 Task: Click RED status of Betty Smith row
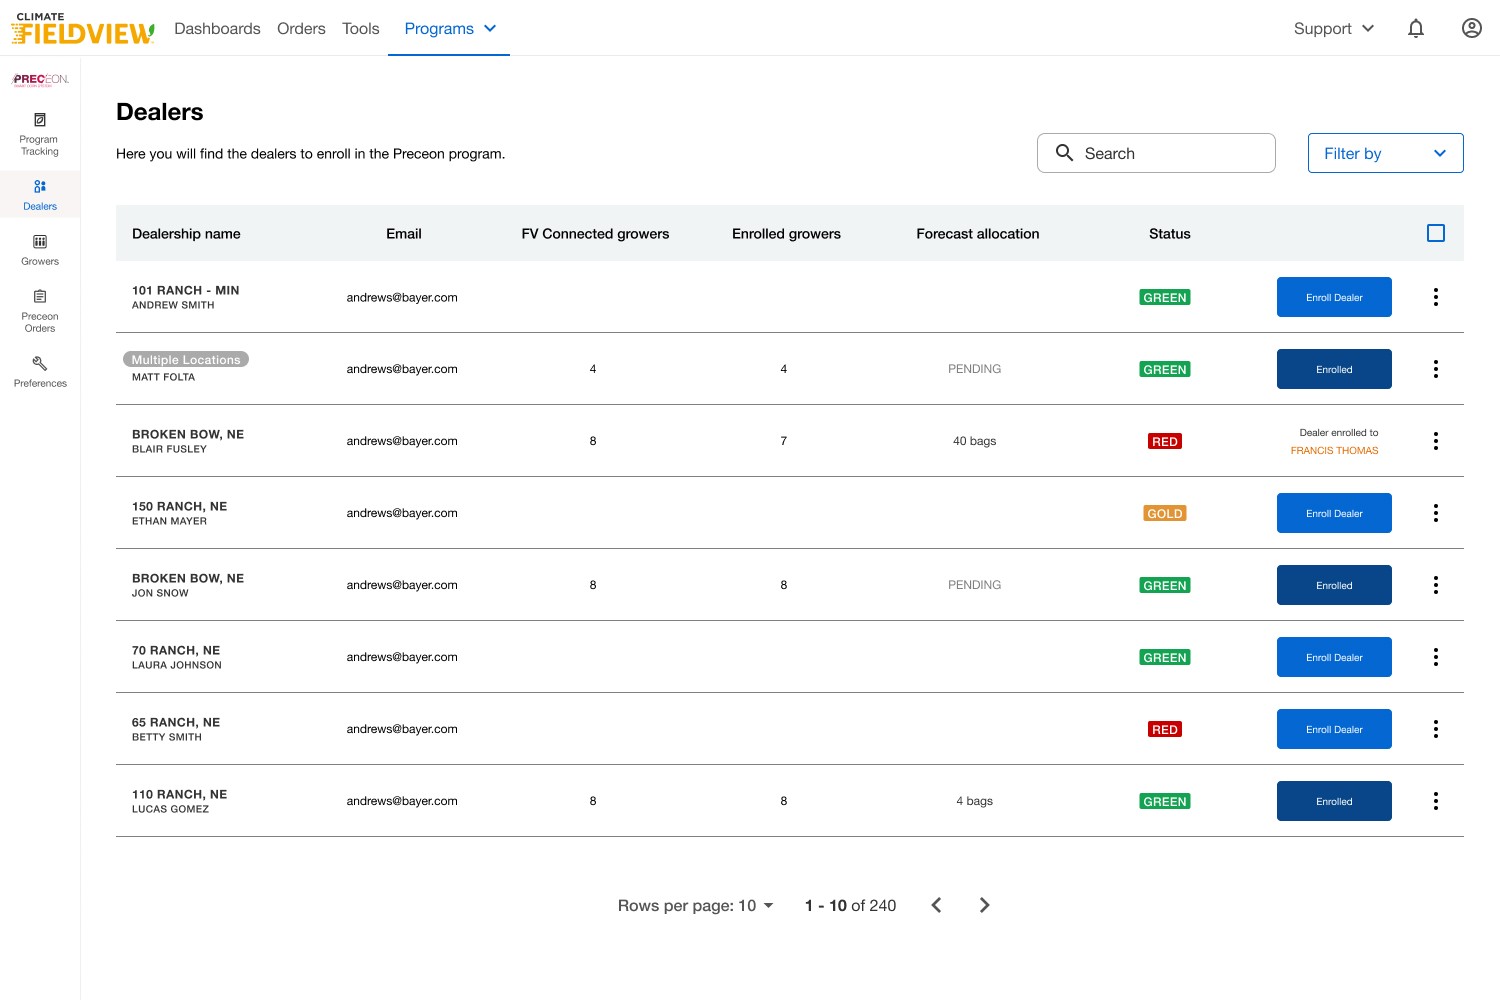pos(1165,729)
